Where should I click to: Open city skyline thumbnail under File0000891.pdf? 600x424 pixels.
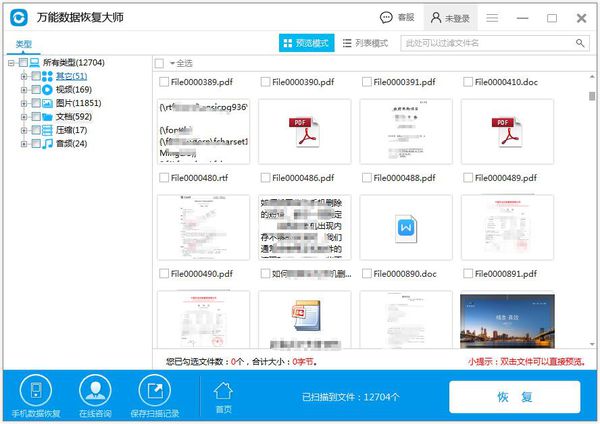tap(507, 321)
